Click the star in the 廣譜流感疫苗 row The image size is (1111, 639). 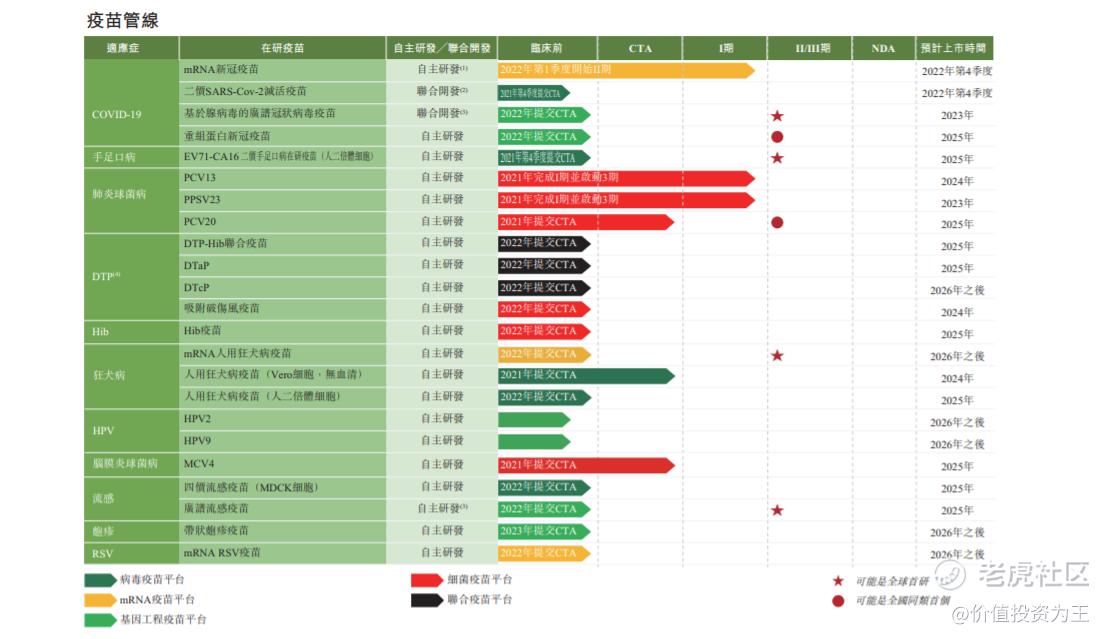pos(777,510)
